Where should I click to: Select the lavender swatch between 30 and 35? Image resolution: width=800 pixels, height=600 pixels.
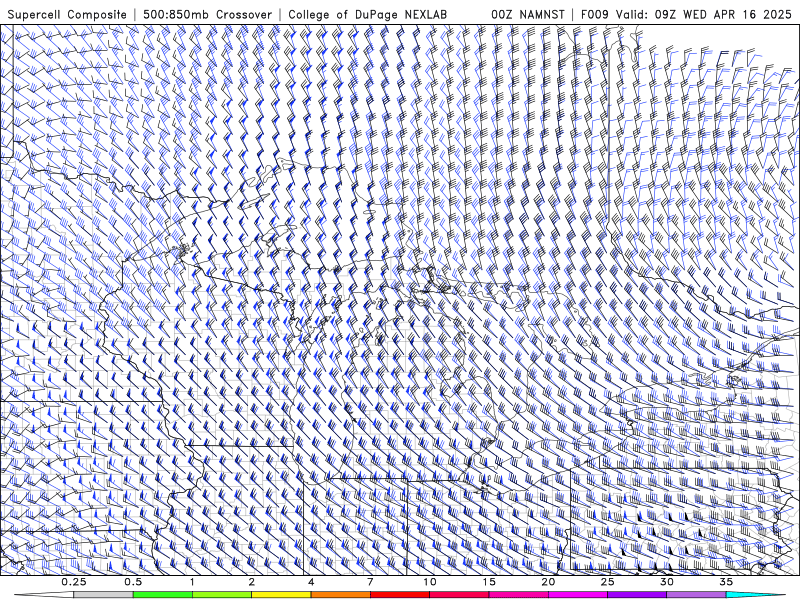click(x=696, y=595)
